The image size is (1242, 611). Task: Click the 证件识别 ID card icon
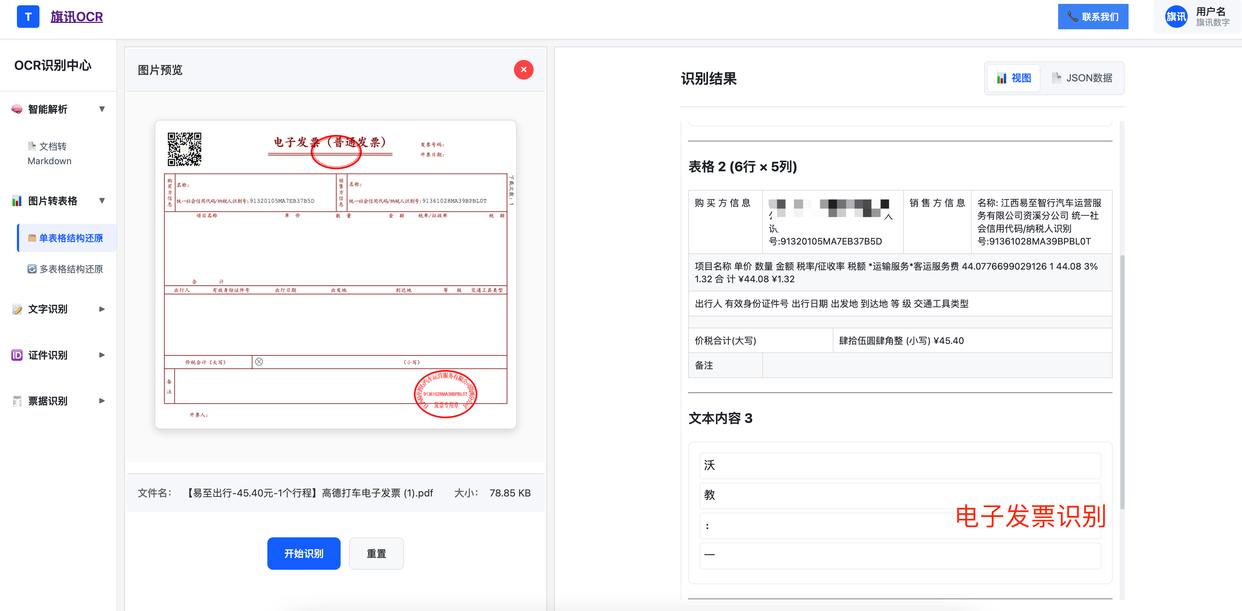point(17,355)
